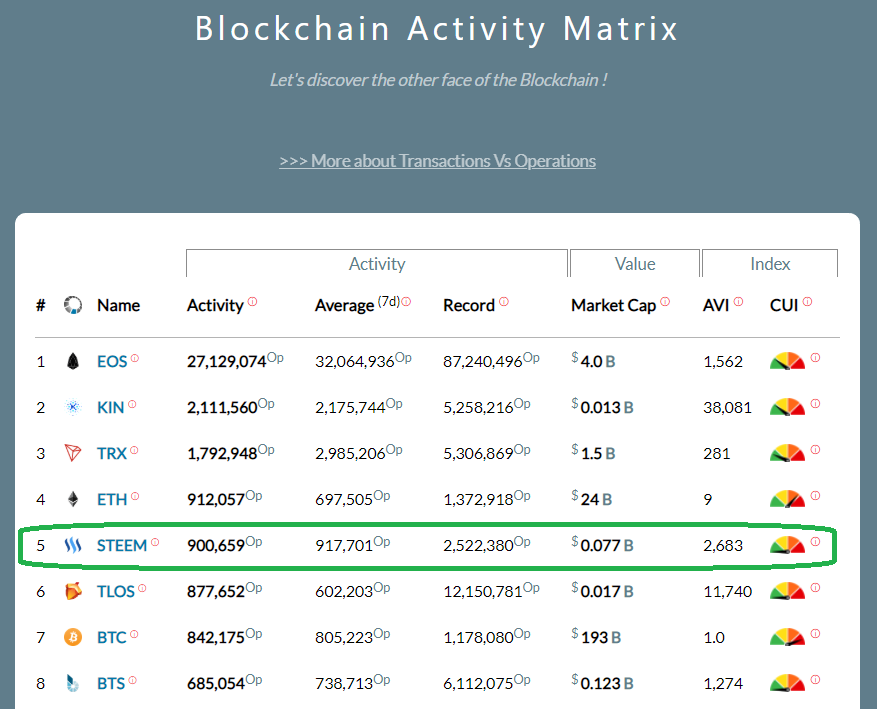This screenshot has width=877, height=709.
Task: Click the BTC Bitcoin logo icon
Action: (x=72, y=637)
